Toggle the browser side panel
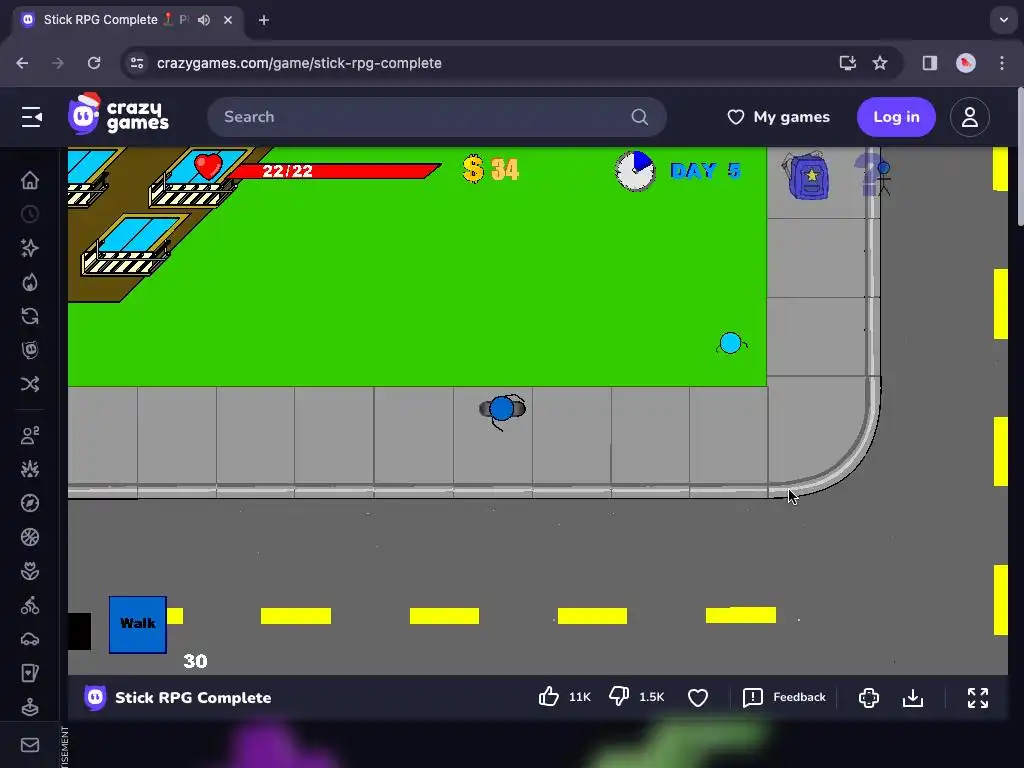1024x768 pixels. click(x=930, y=63)
